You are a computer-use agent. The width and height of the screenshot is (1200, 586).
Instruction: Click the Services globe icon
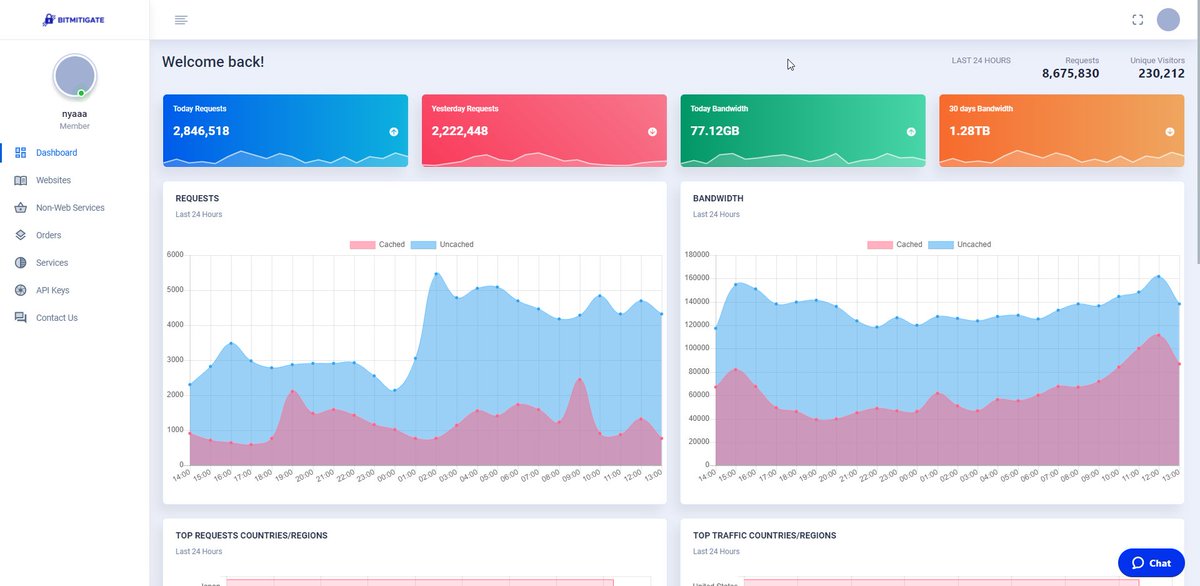pyautogui.click(x=21, y=263)
